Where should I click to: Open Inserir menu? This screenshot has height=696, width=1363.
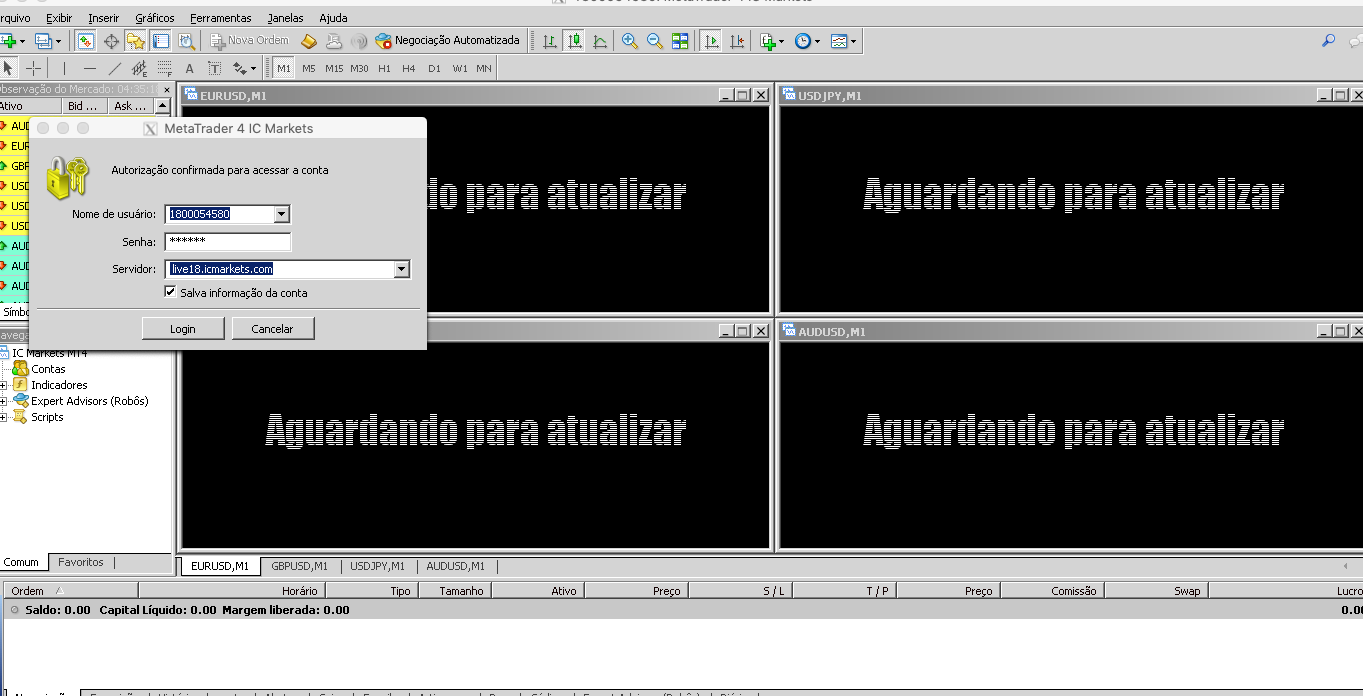103,18
